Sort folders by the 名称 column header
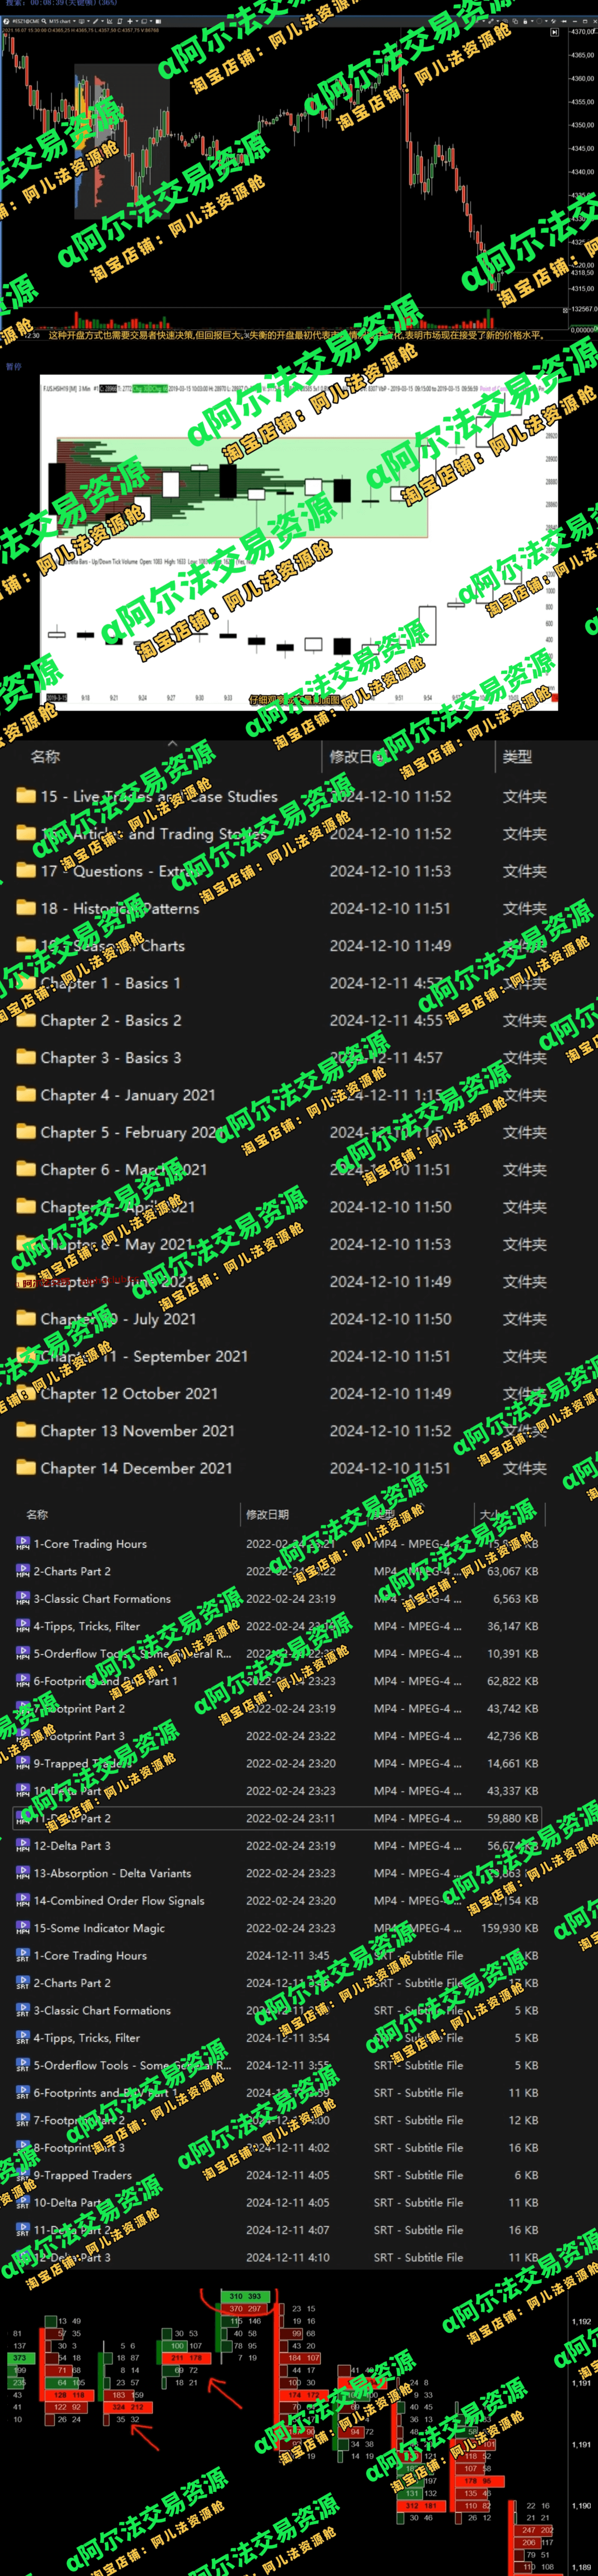 coord(45,757)
